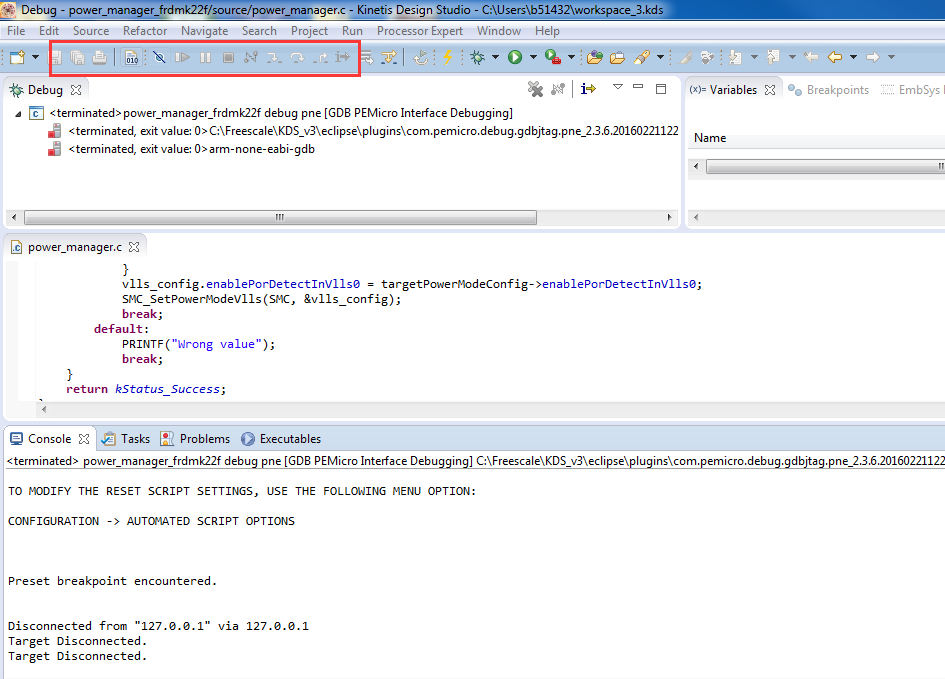Open the Back navigation history dropdown
The height and width of the screenshot is (679, 945).
coord(853,57)
